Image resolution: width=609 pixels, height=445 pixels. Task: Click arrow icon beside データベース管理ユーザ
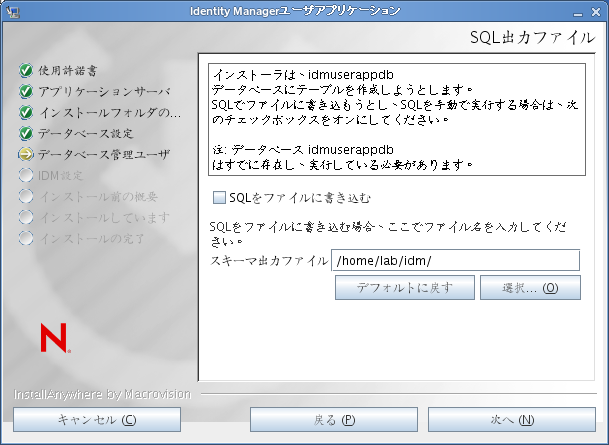26,154
